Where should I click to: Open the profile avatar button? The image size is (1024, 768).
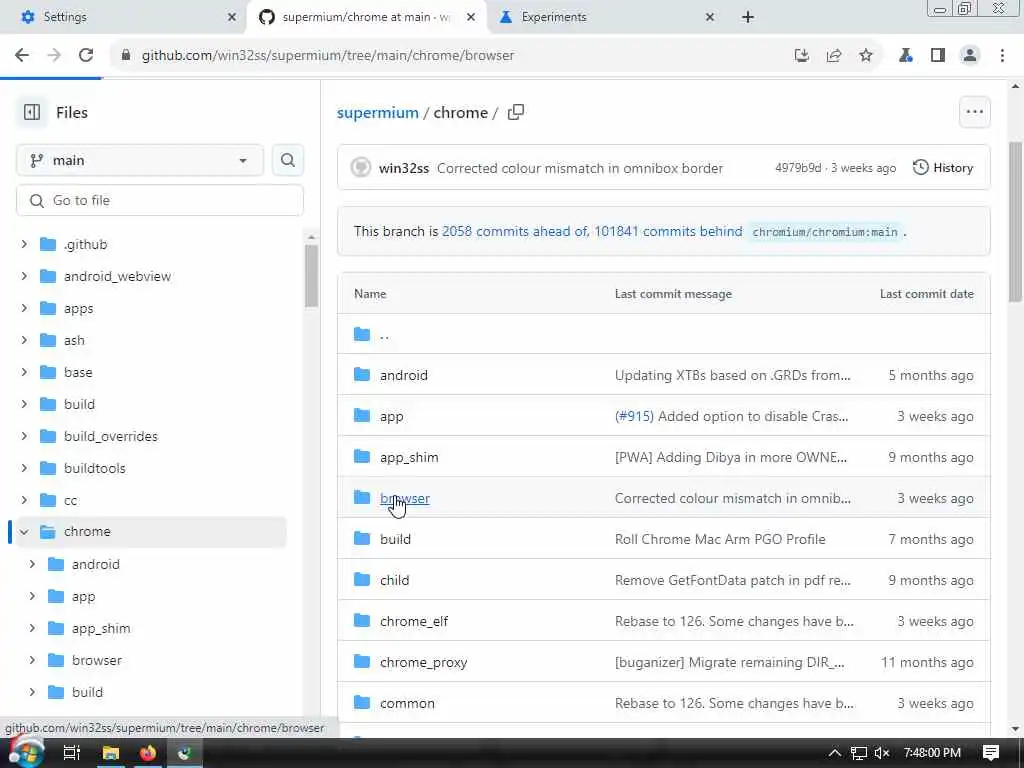[970, 56]
